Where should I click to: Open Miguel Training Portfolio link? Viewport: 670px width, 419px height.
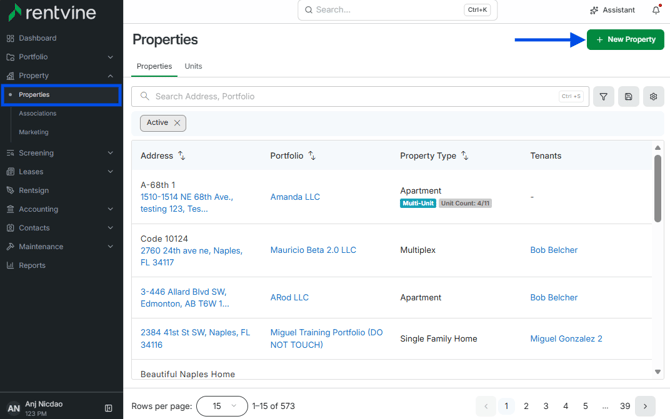pyautogui.click(x=326, y=339)
